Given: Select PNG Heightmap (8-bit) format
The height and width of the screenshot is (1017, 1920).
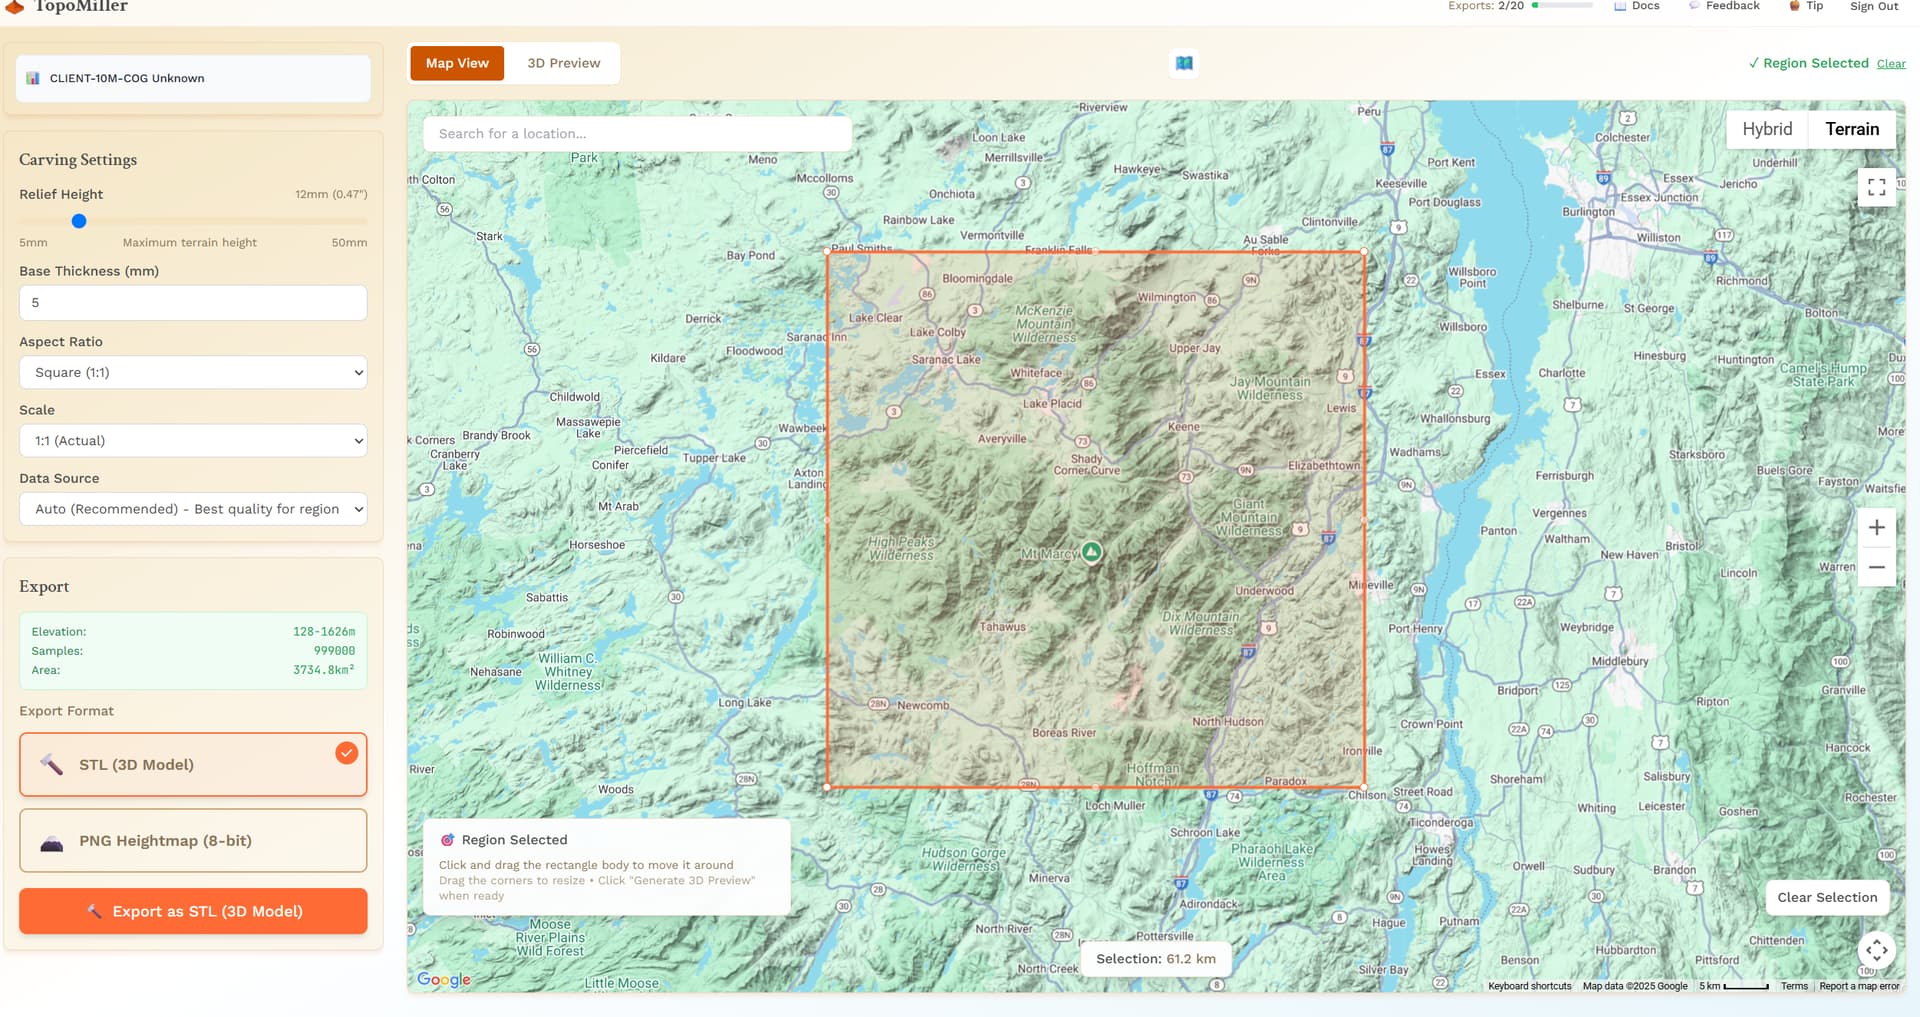Looking at the screenshot, I should [x=193, y=841].
